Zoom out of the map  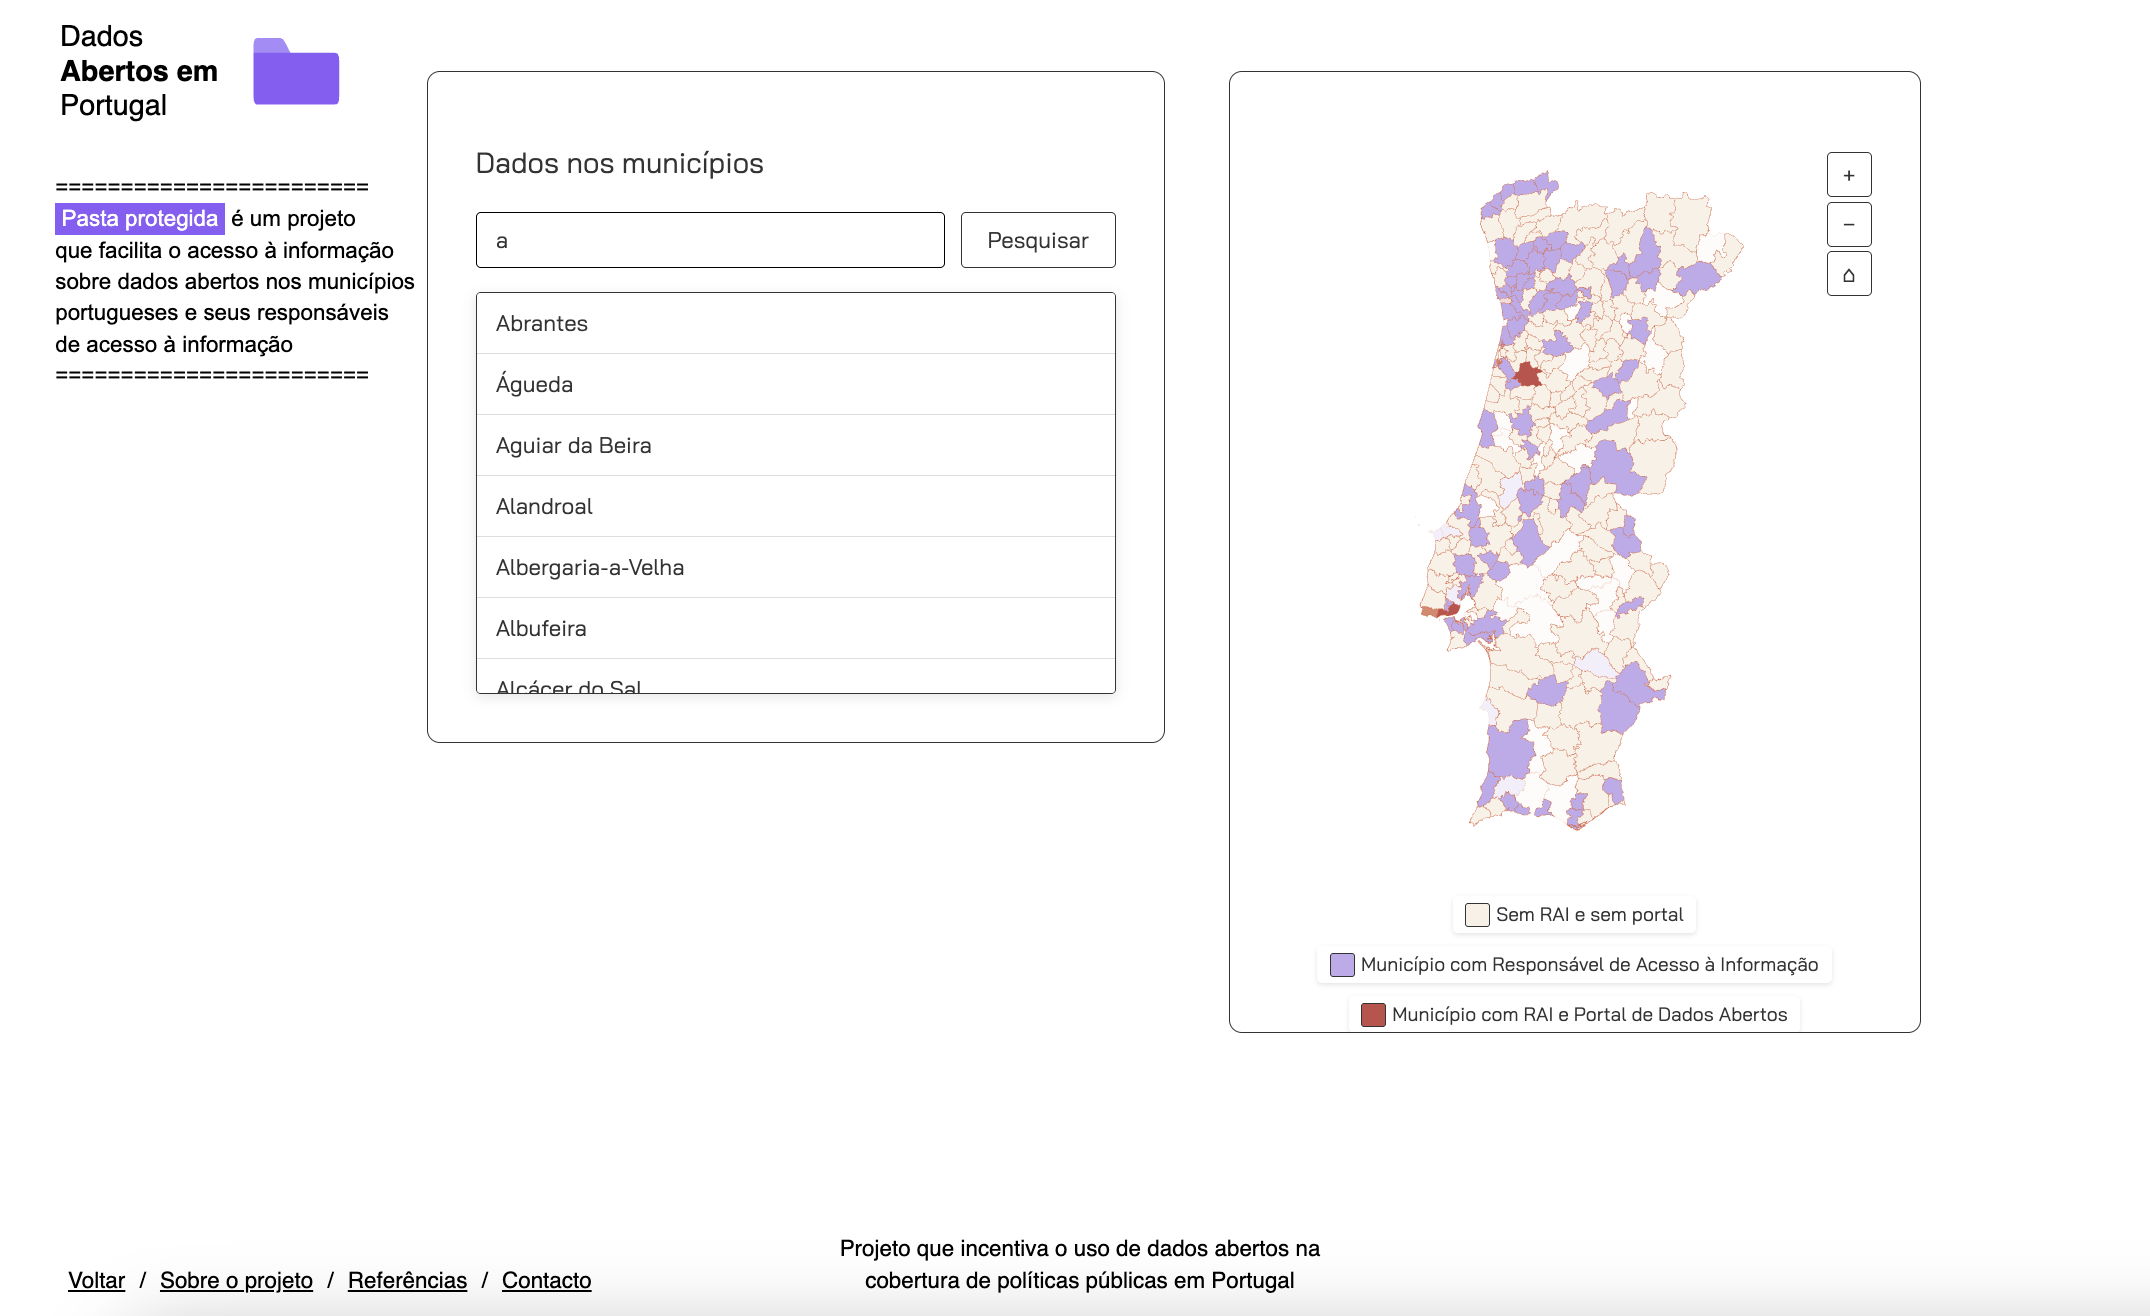point(1848,224)
